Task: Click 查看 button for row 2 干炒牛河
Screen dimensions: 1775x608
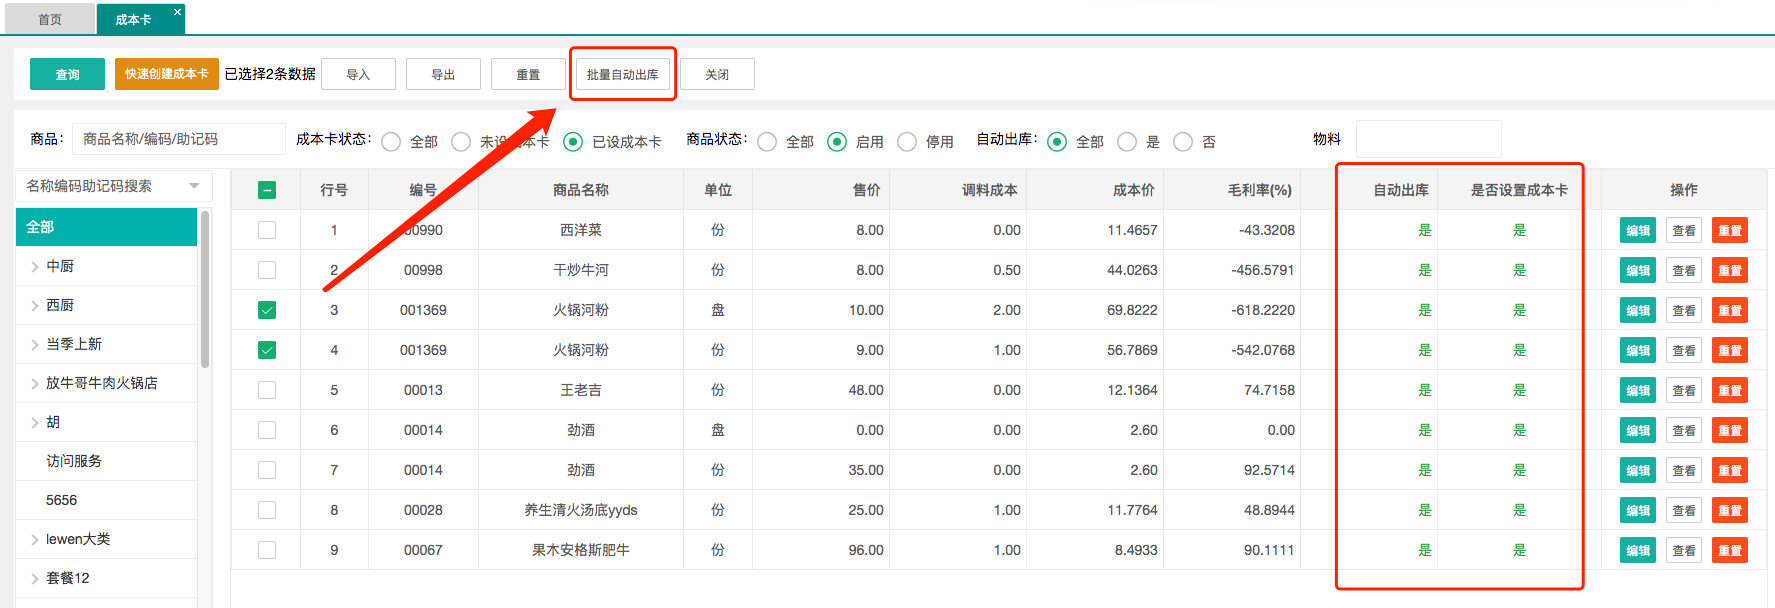Action: (1684, 271)
